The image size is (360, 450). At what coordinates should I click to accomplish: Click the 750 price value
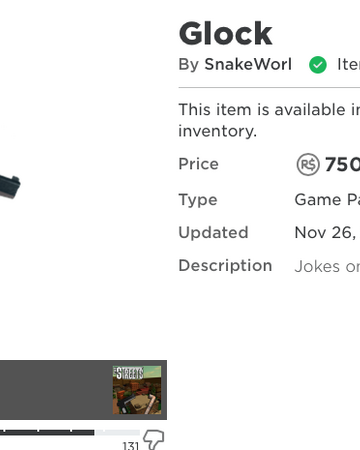[x=342, y=164]
